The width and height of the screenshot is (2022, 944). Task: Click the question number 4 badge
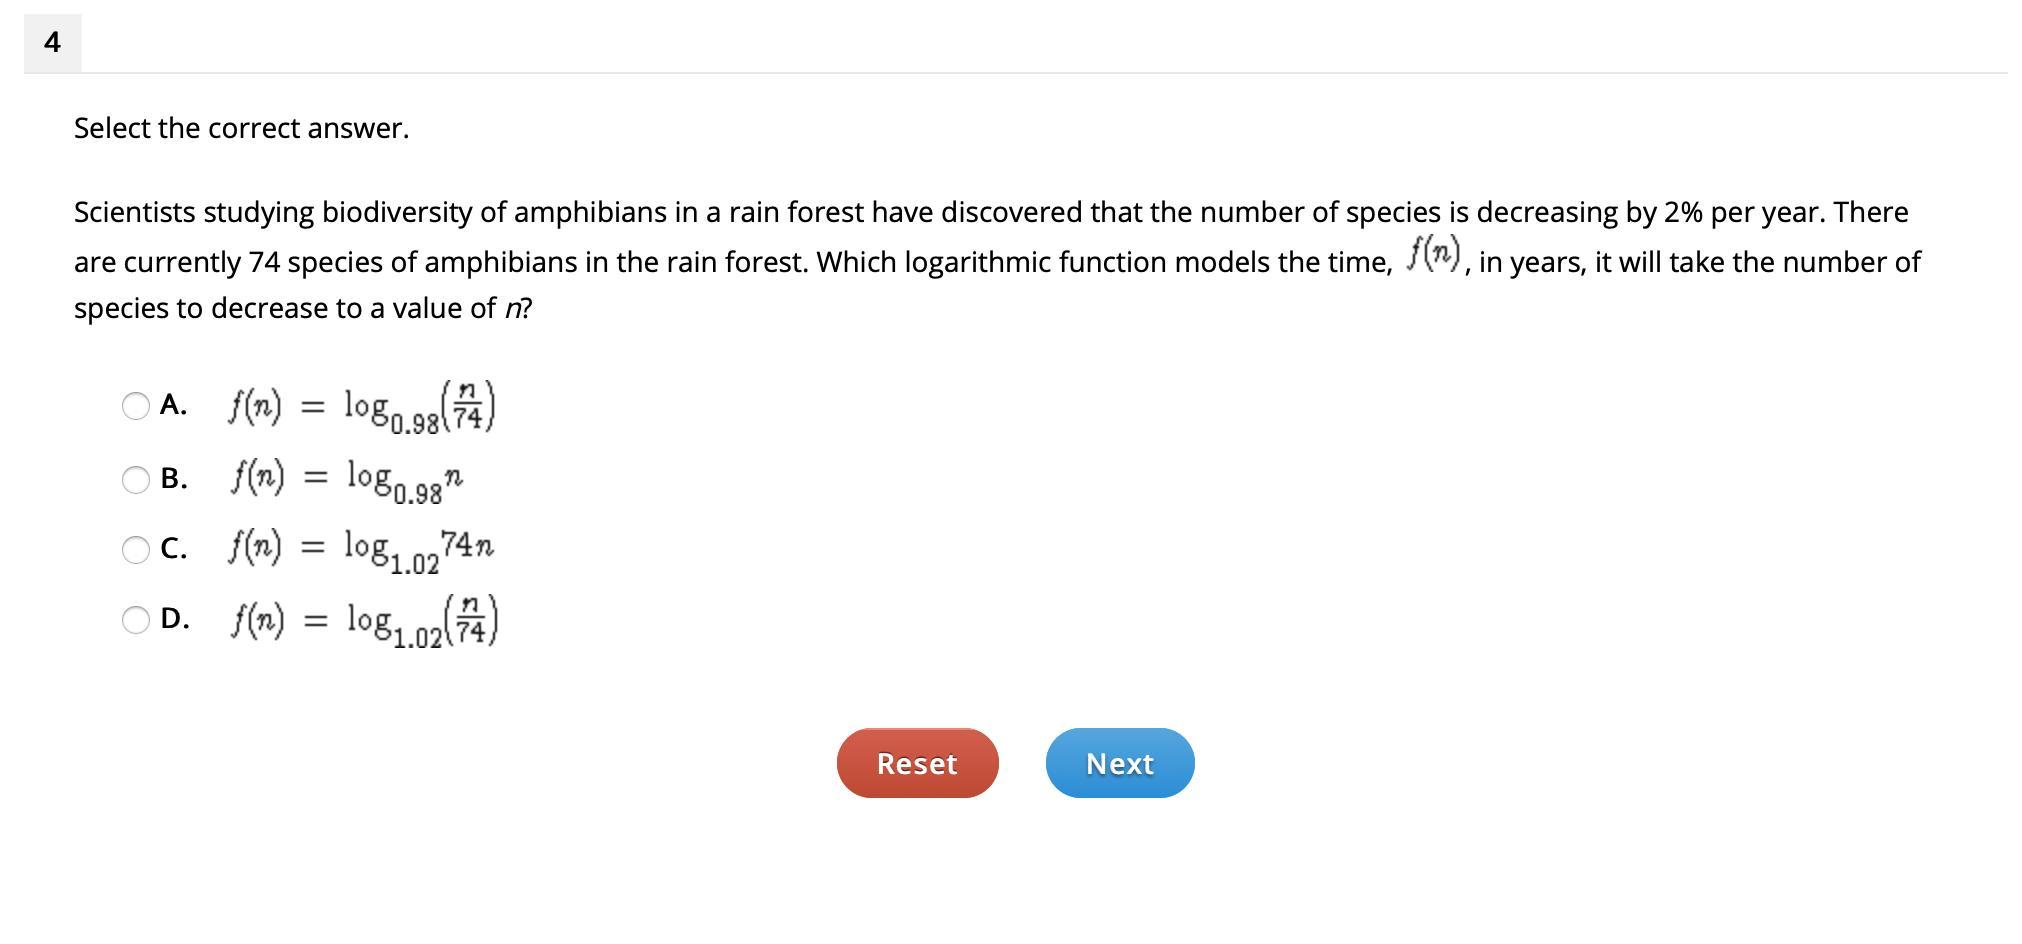click(52, 43)
